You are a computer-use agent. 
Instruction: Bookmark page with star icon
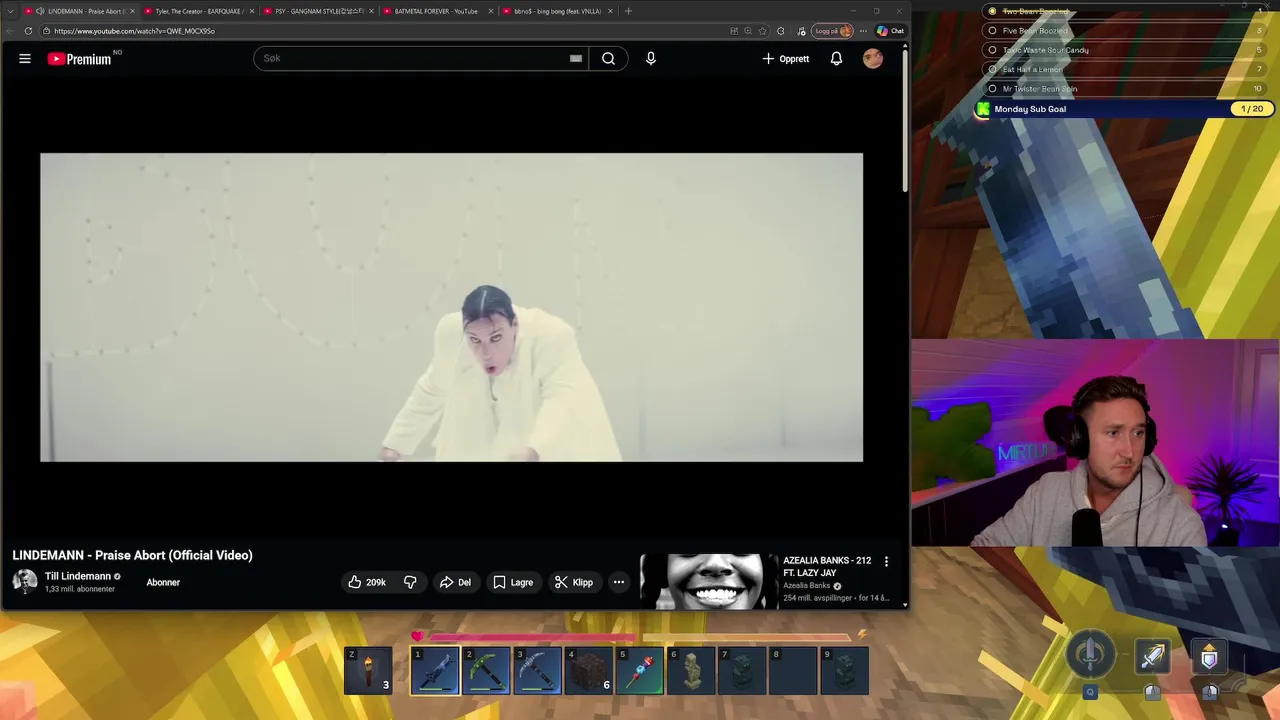click(763, 31)
